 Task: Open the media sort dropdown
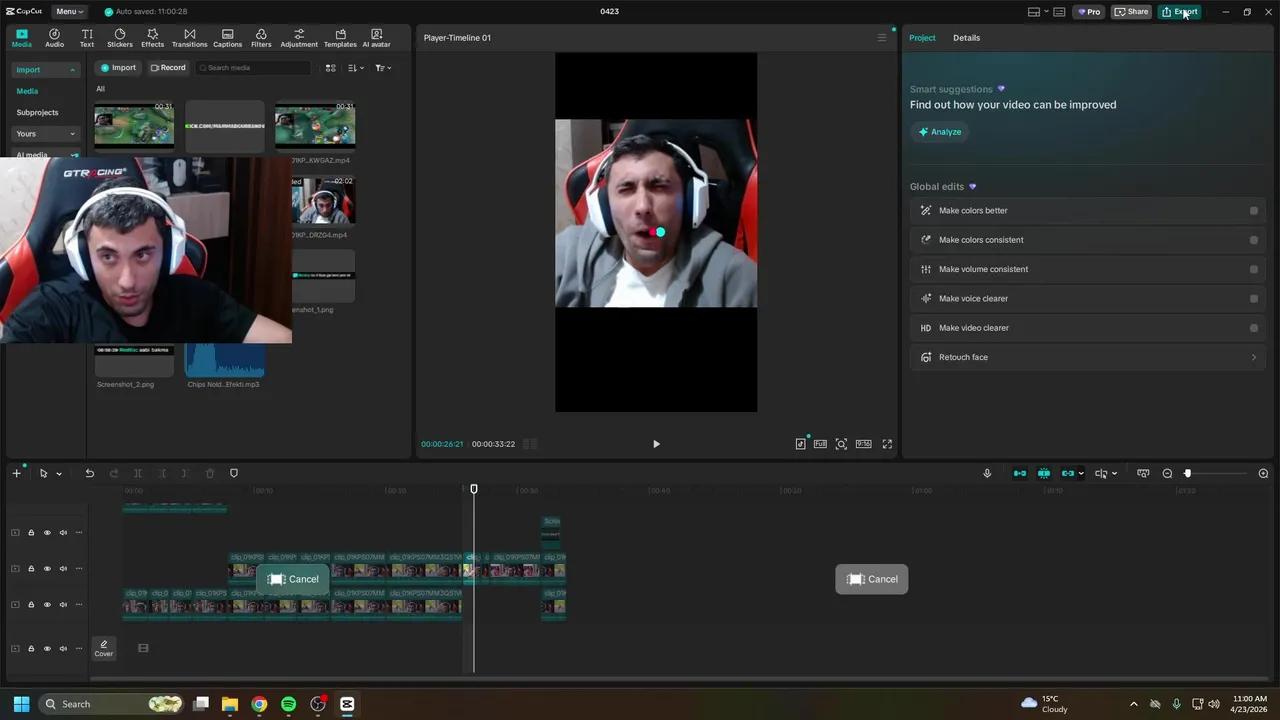click(x=356, y=68)
